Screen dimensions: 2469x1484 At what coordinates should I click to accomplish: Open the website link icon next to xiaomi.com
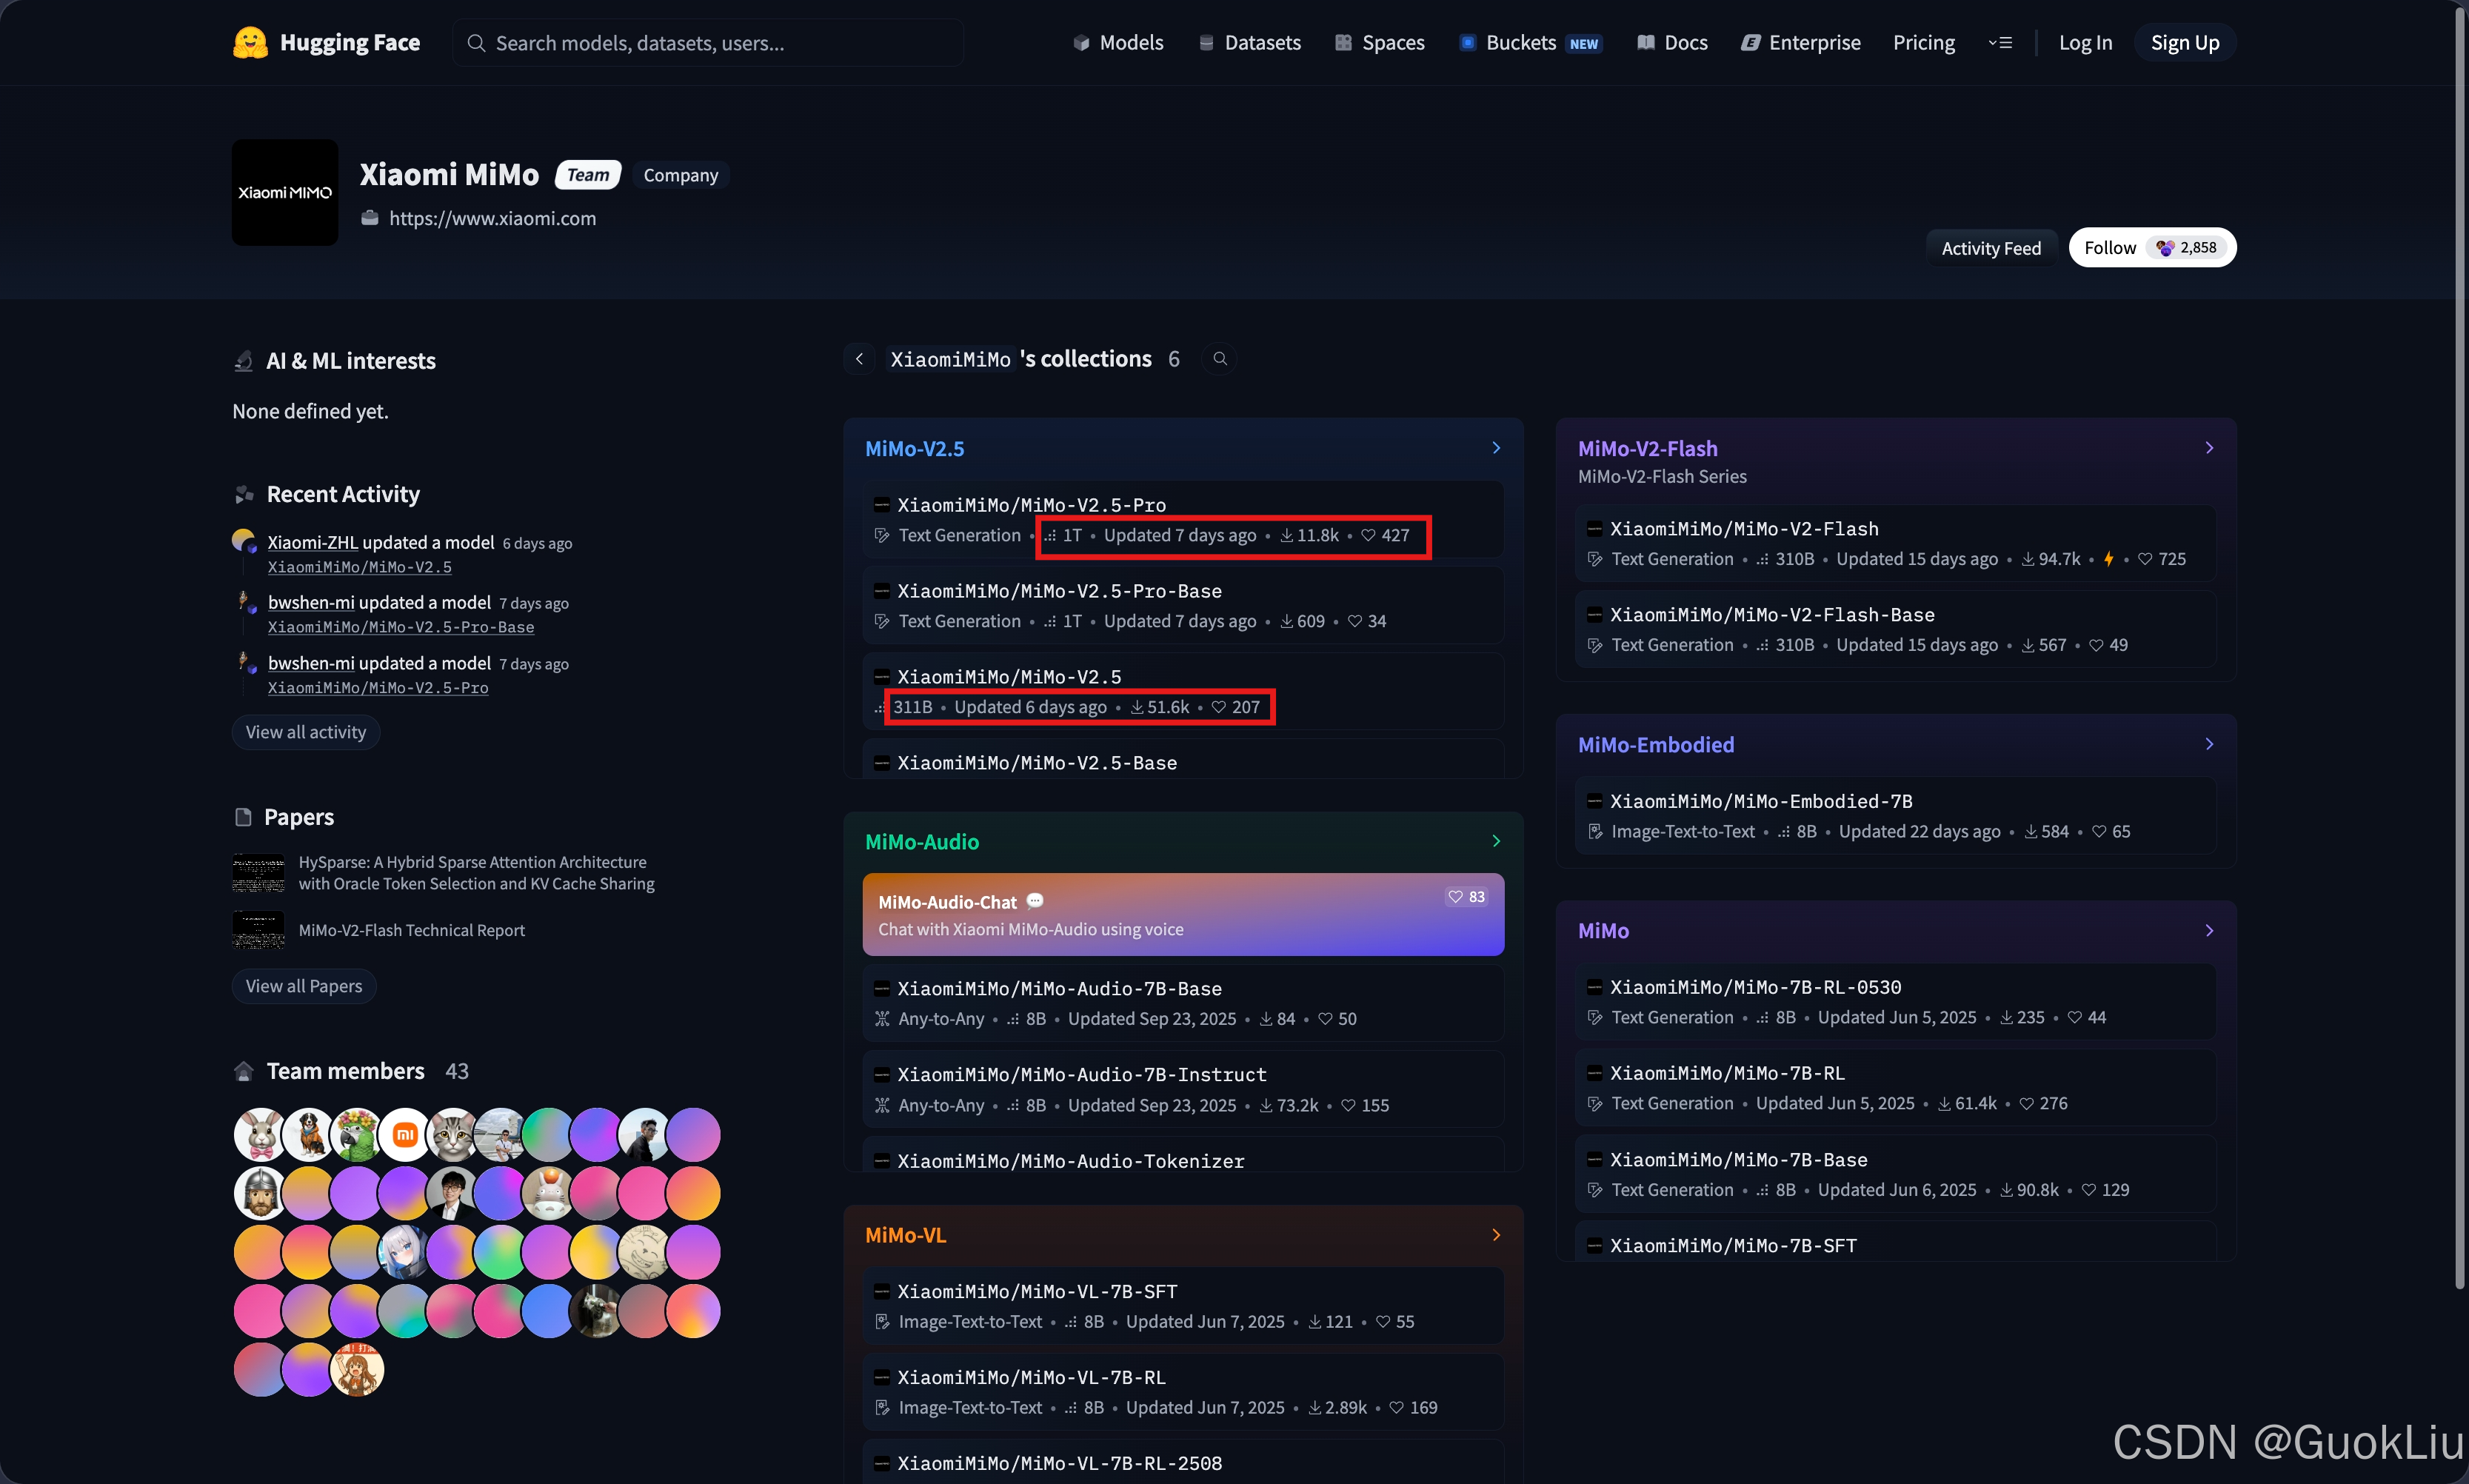click(370, 218)
